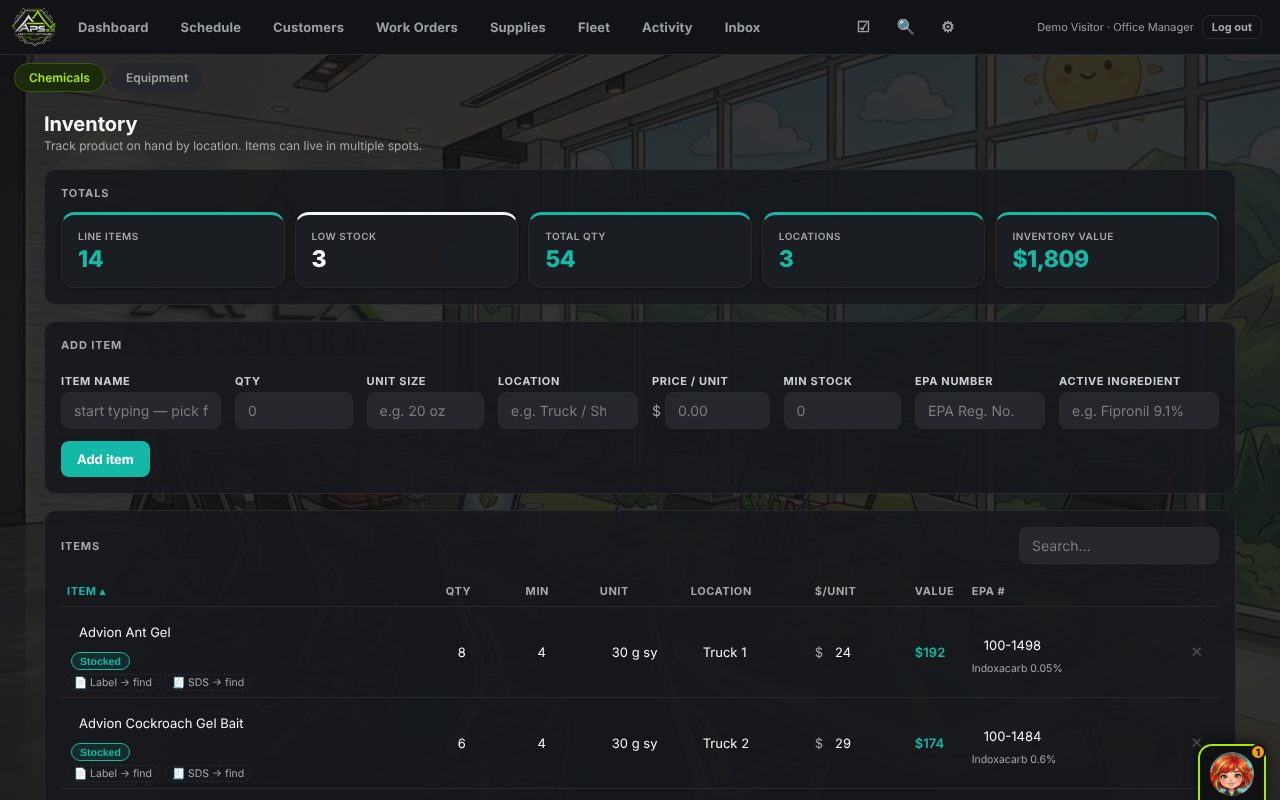The image size is (1280, 800).
Task: View the Activity page
Action: (x=667, y=27)
